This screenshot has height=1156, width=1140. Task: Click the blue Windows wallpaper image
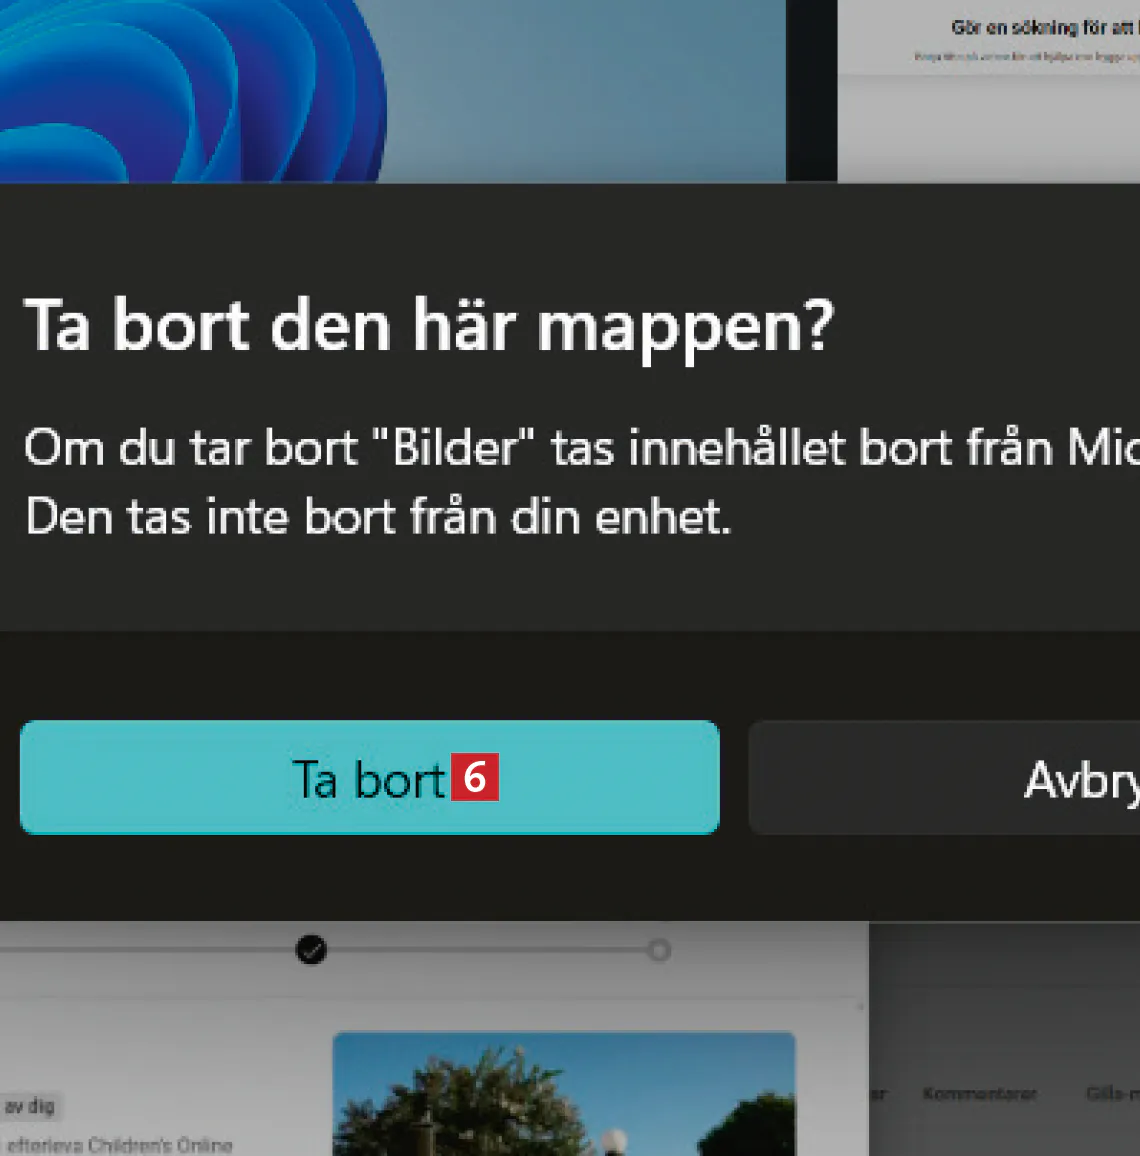coord(392,91)
